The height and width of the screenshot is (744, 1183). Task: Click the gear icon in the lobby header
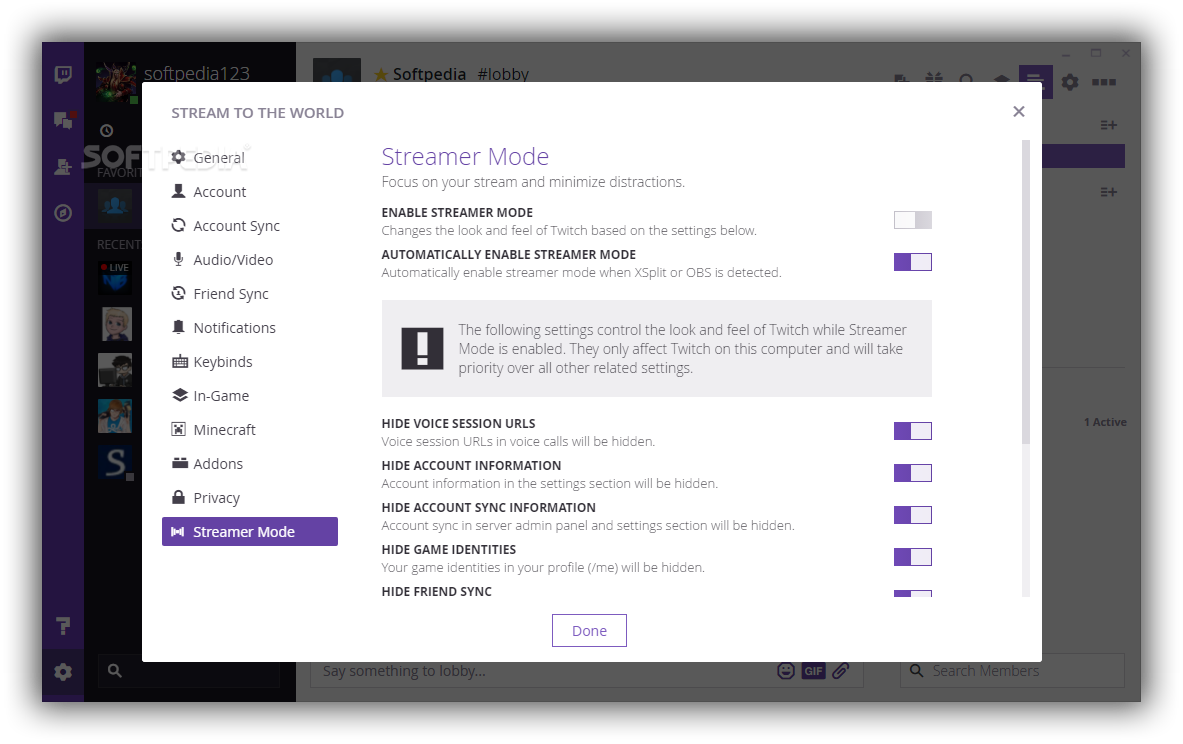point(1070,81)
